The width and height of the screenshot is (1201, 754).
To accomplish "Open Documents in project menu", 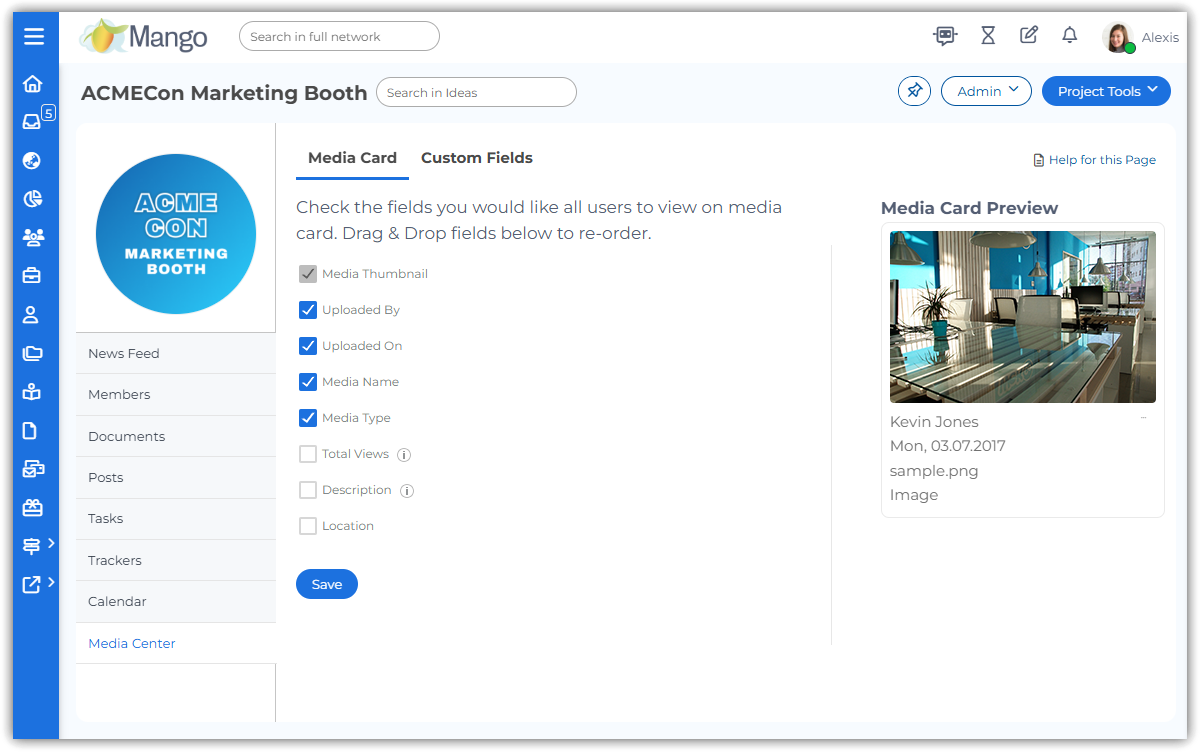I will pos(127,436).
